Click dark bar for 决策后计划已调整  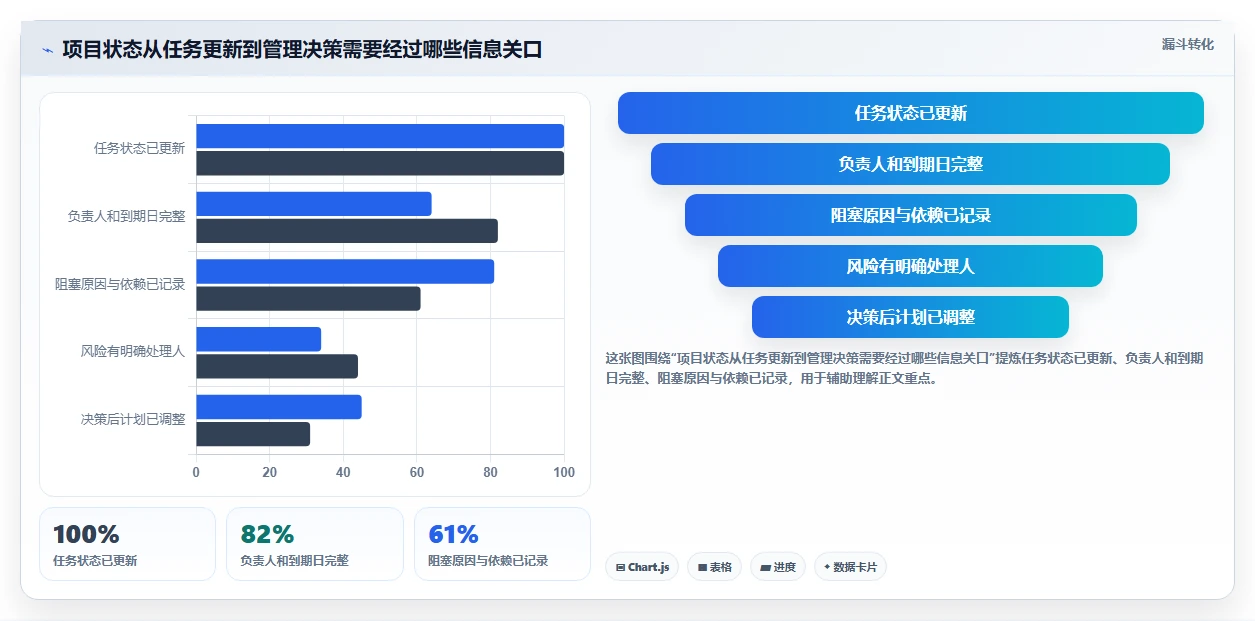[x=253, y=434]
